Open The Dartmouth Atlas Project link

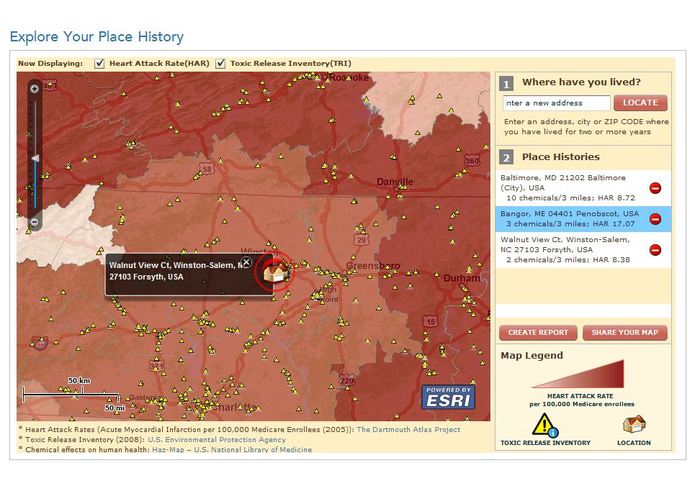[x=408, y=429]
